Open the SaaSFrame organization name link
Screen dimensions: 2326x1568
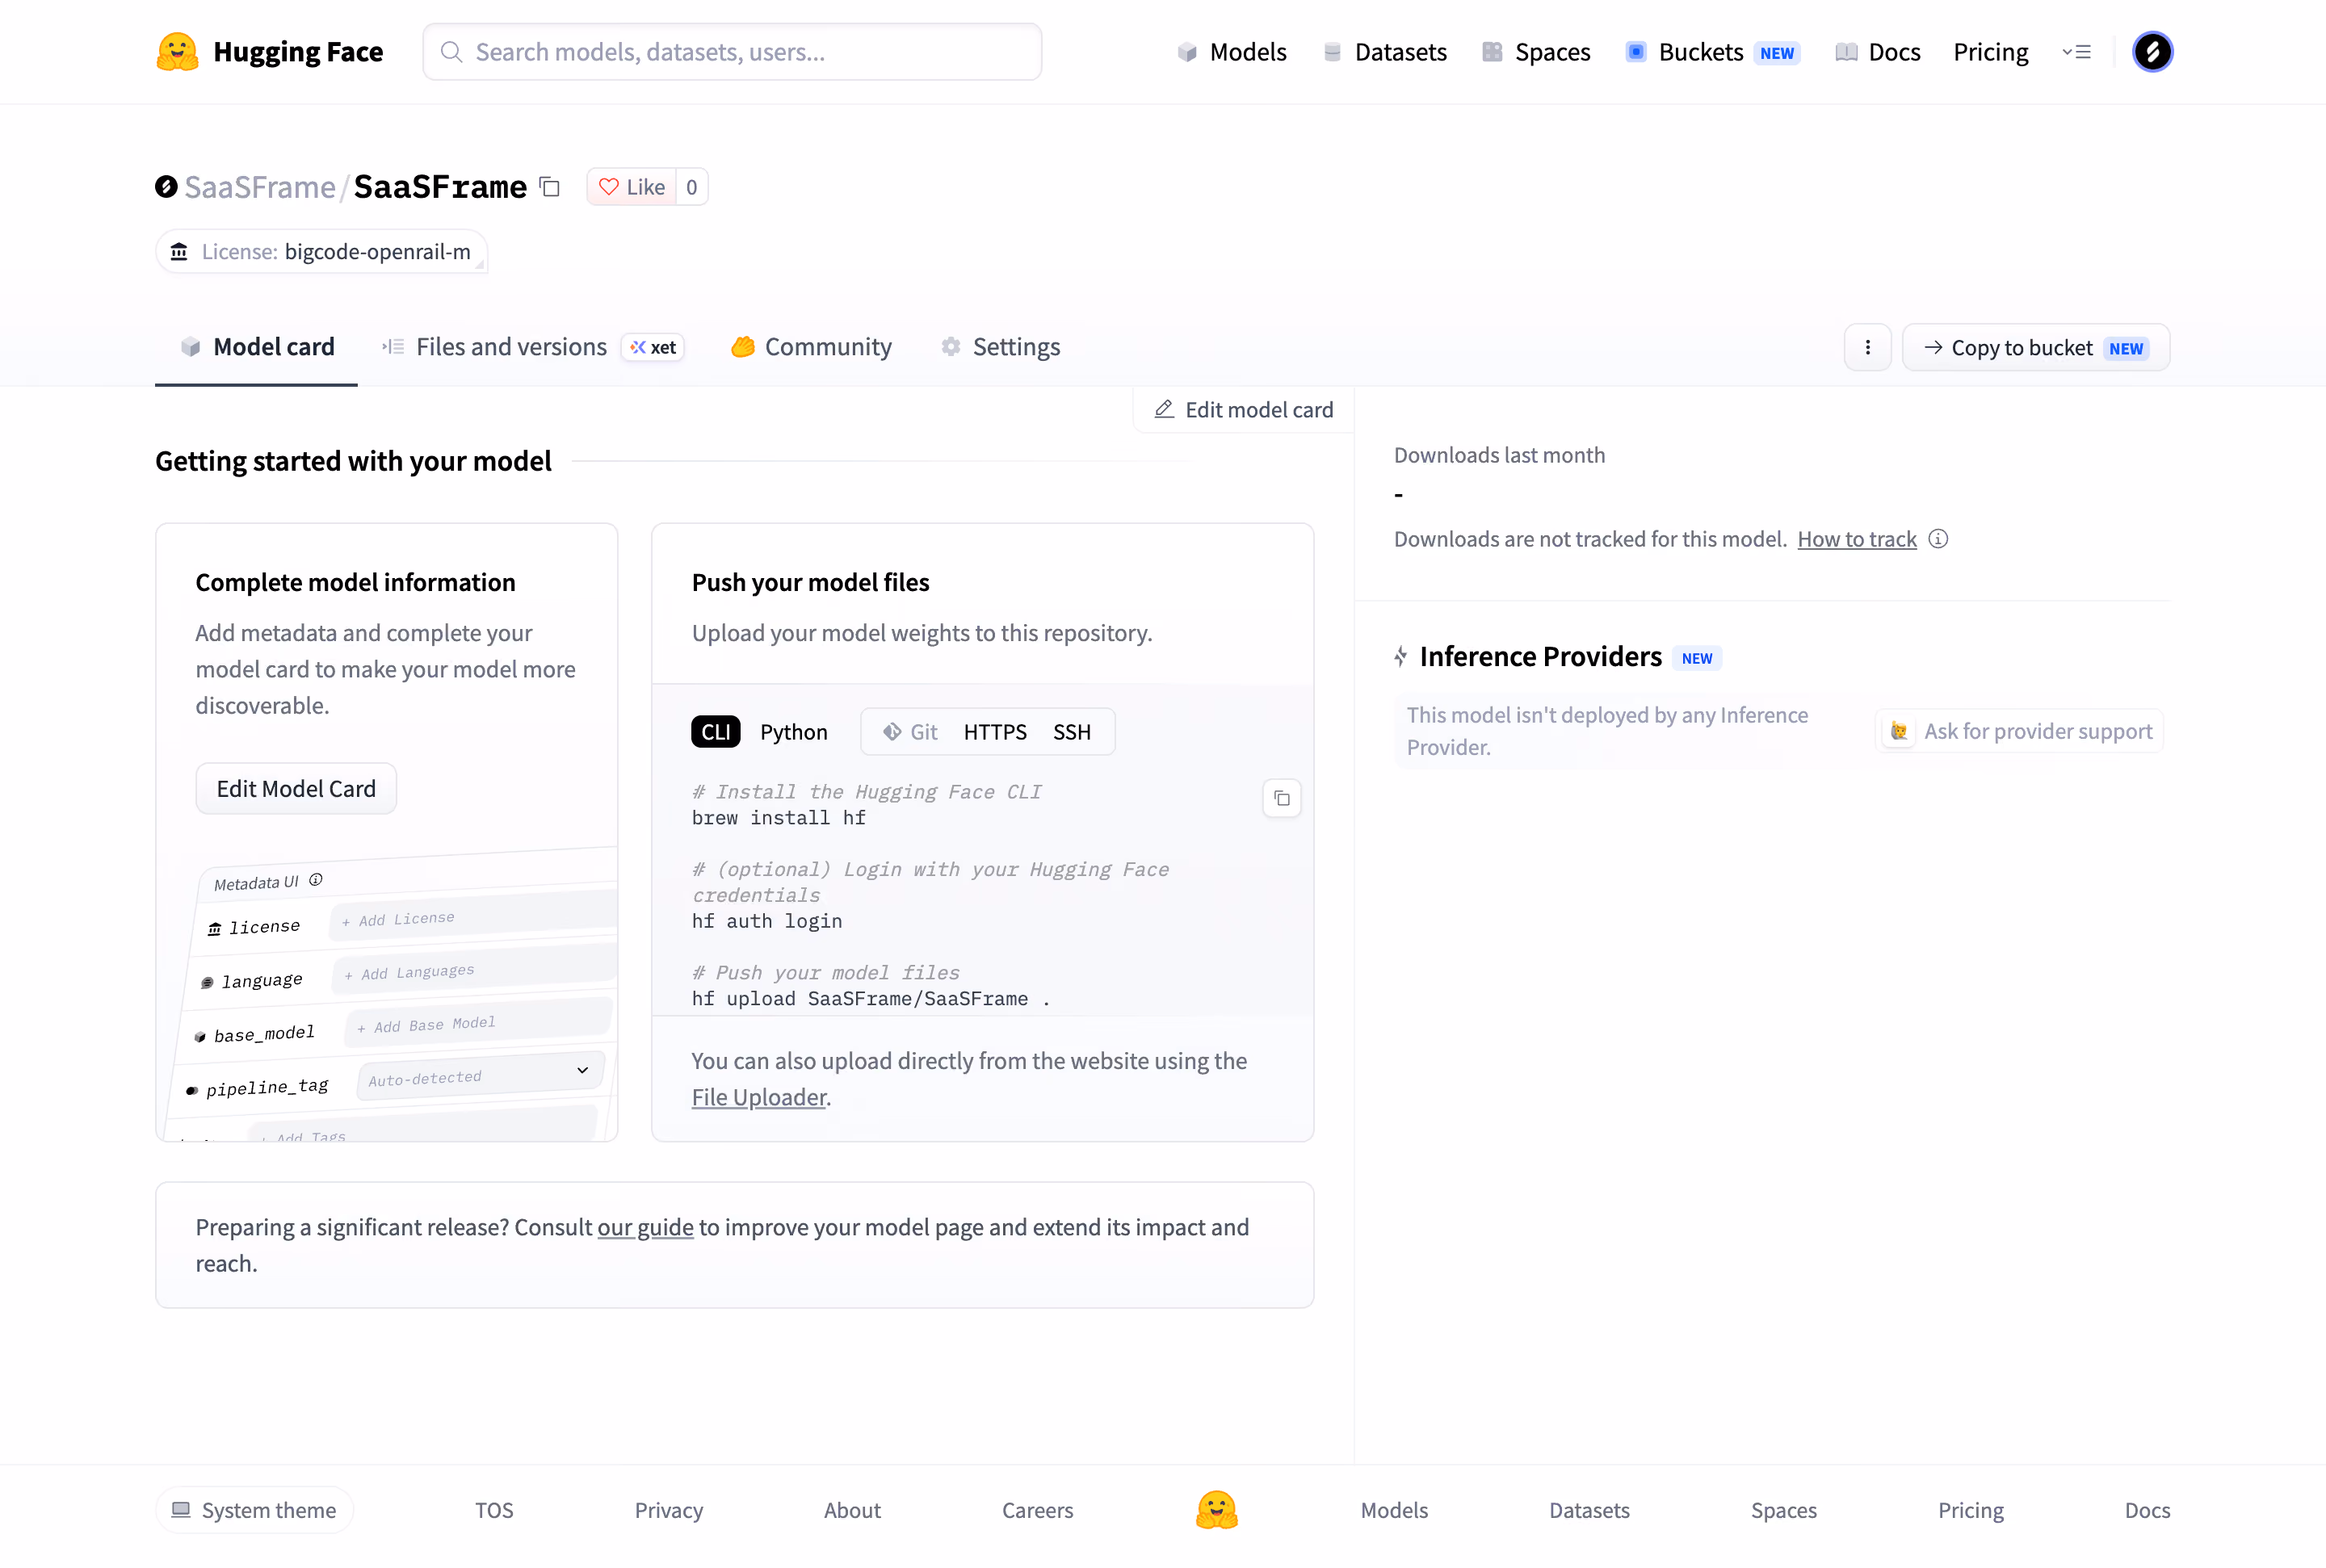click(260, 187)
